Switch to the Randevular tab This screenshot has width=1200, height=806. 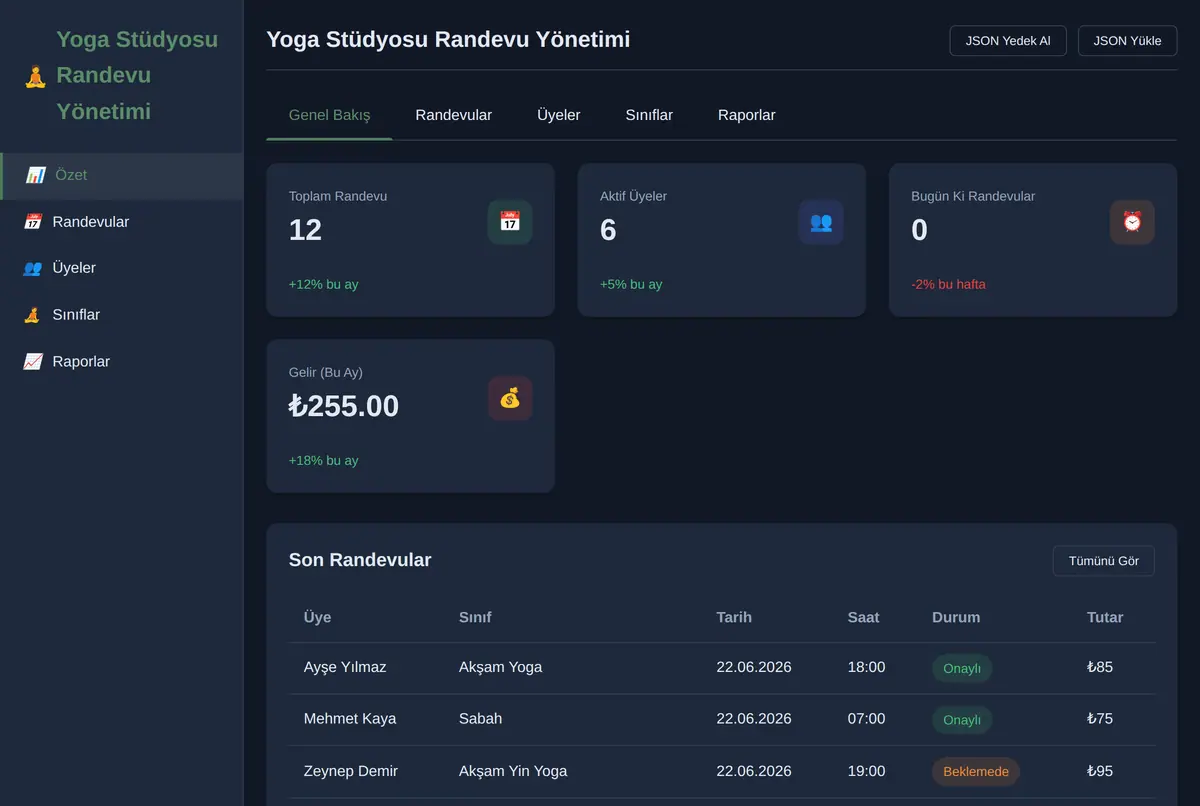454,115
